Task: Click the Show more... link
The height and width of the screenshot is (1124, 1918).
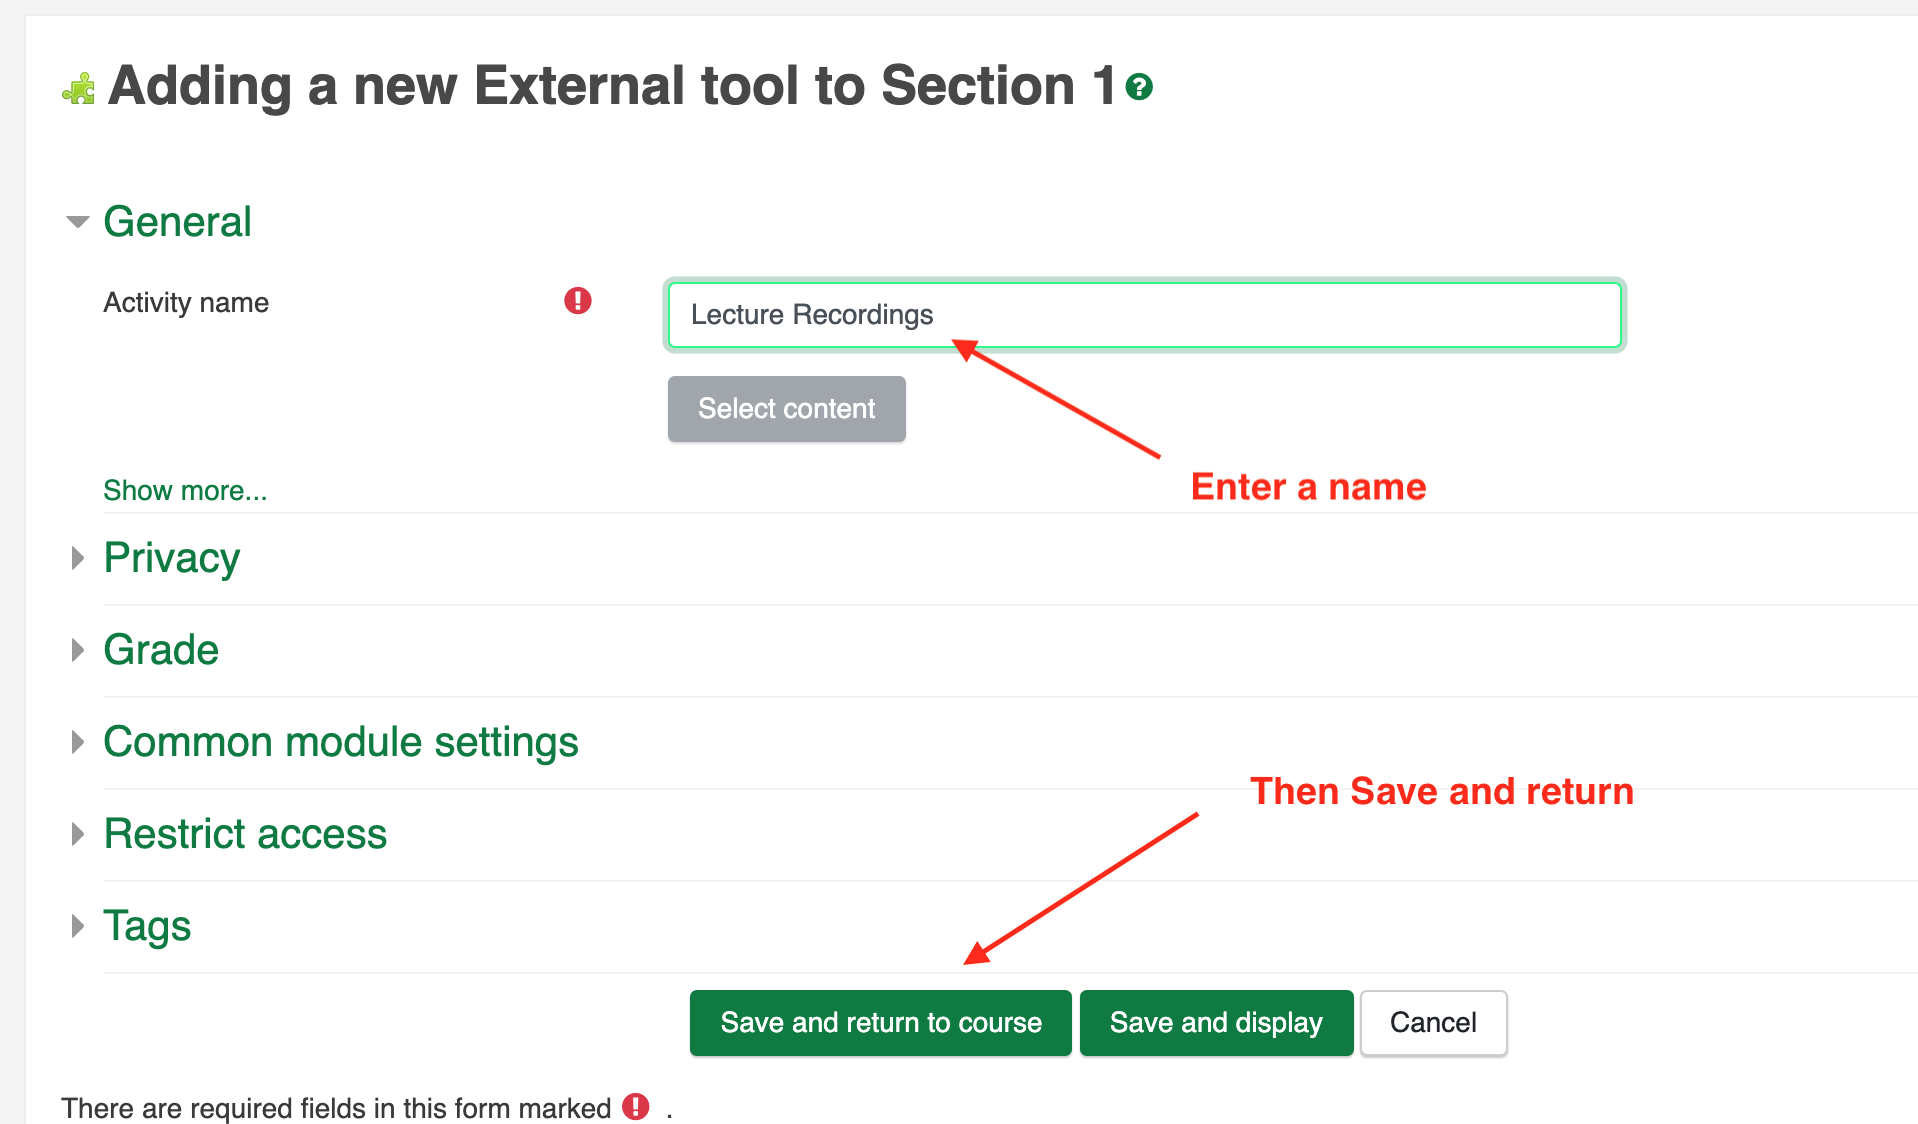Action: click(185, 491)
